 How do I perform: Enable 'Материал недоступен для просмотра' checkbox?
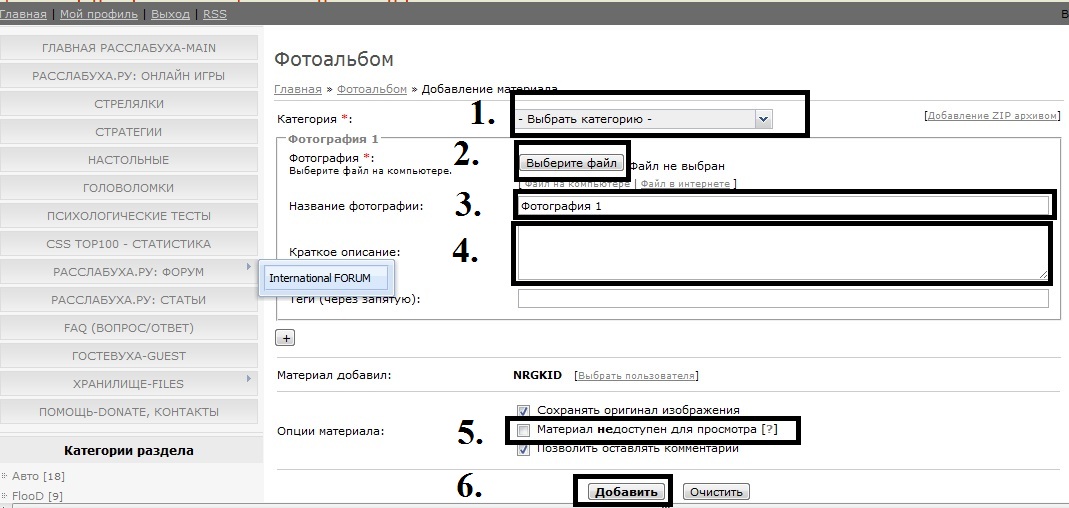point(524,430)
